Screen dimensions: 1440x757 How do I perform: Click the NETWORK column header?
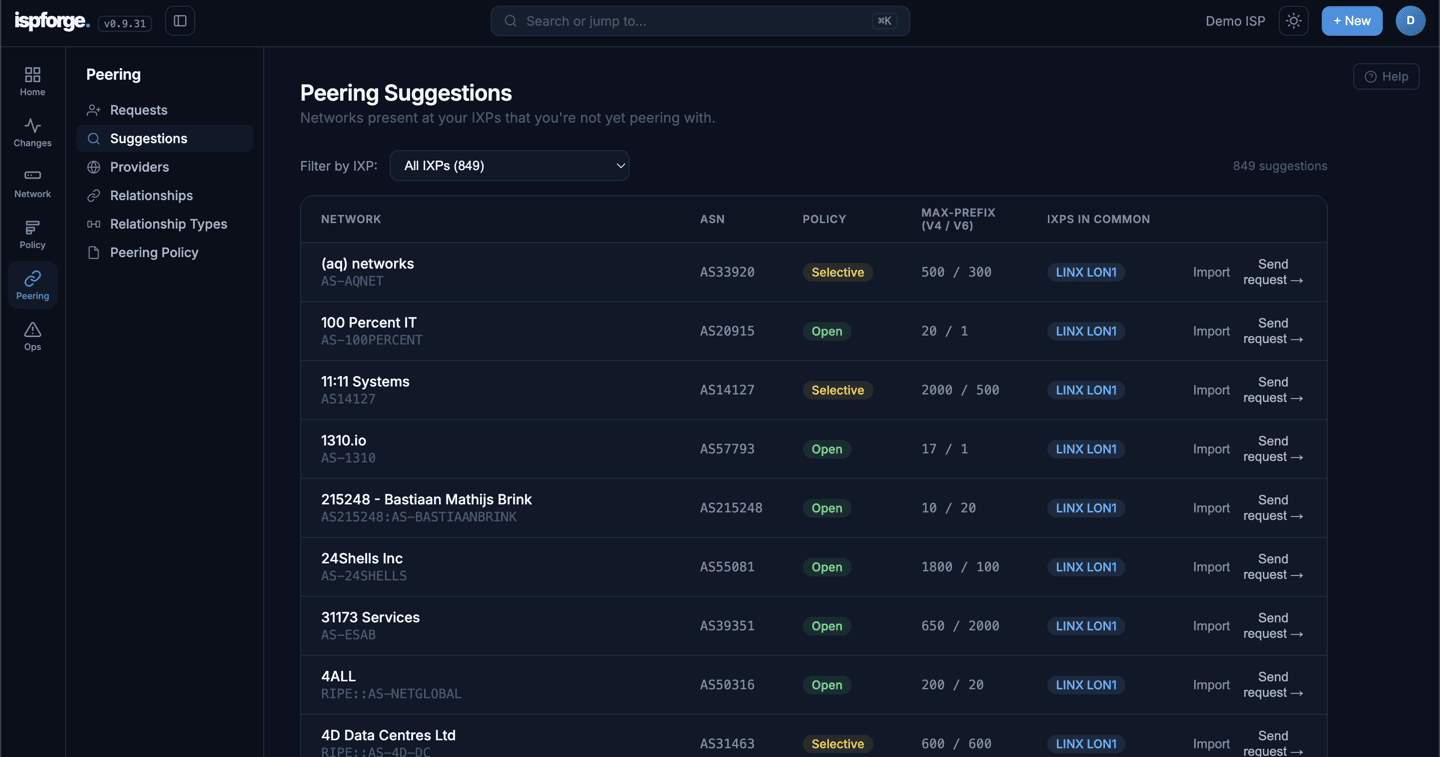point(351,219)
